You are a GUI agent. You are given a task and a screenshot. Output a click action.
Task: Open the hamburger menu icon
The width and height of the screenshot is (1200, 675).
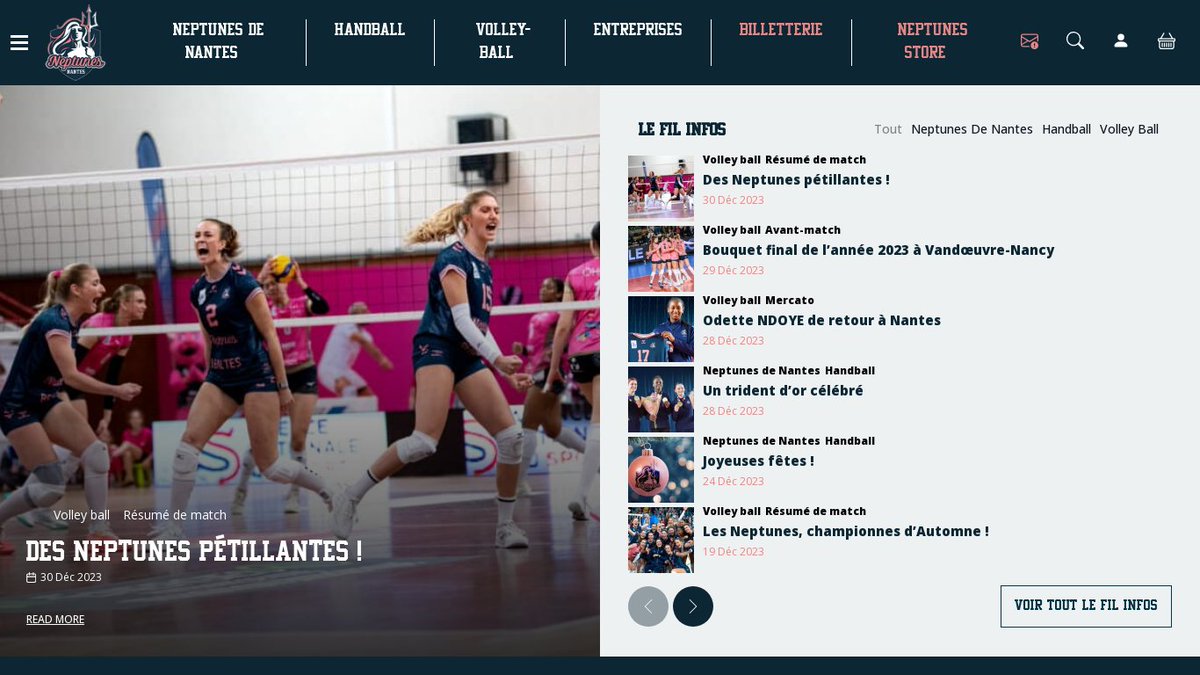[19, 42]
